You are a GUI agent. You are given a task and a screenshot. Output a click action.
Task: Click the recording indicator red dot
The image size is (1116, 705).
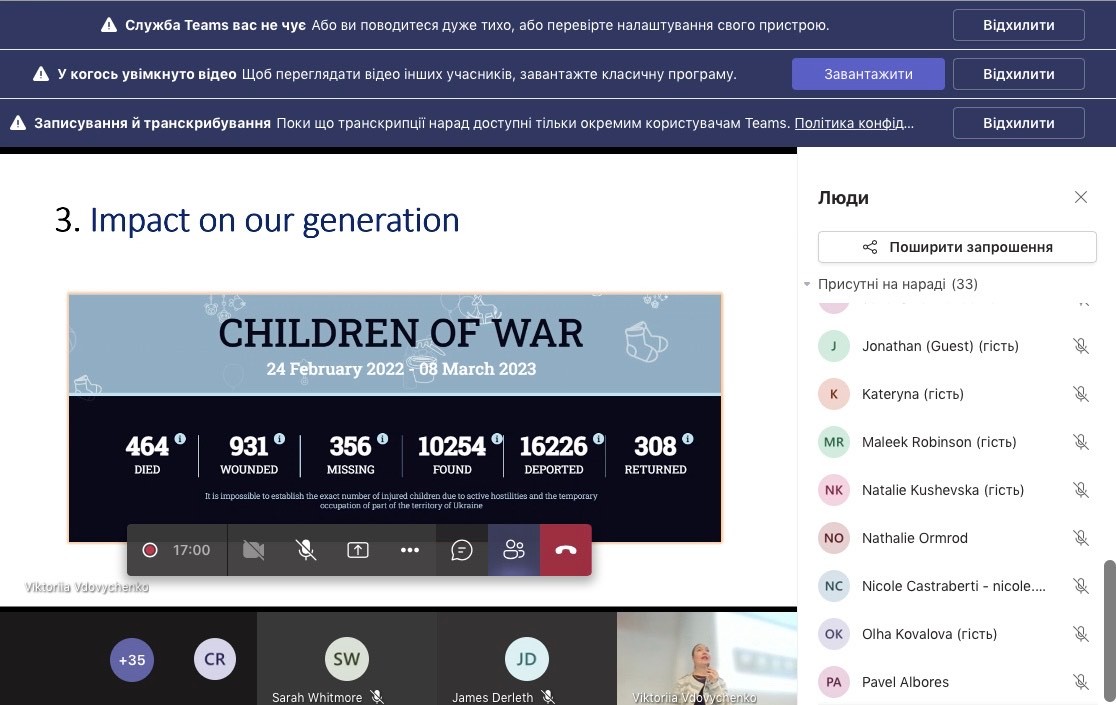point(150,550)
